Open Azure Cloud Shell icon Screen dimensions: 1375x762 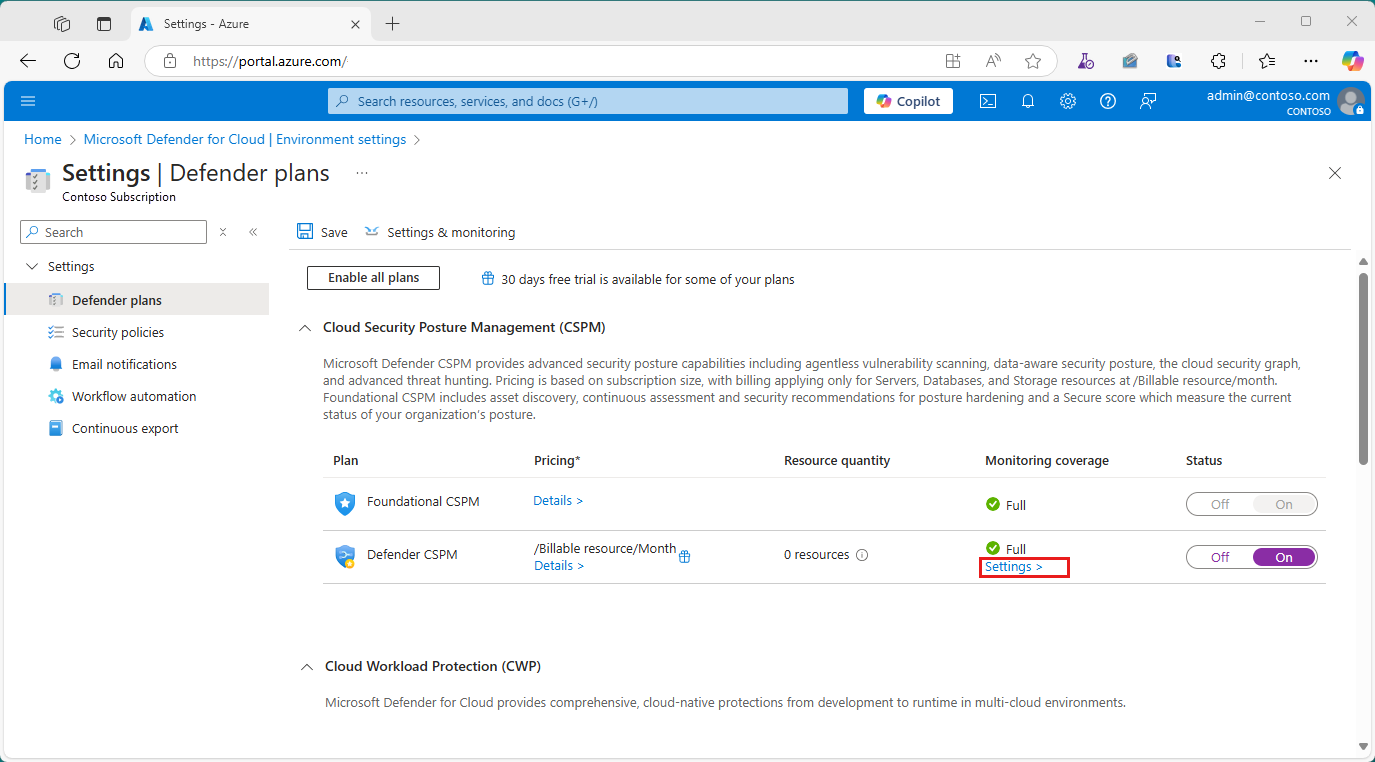coord(987,101)
